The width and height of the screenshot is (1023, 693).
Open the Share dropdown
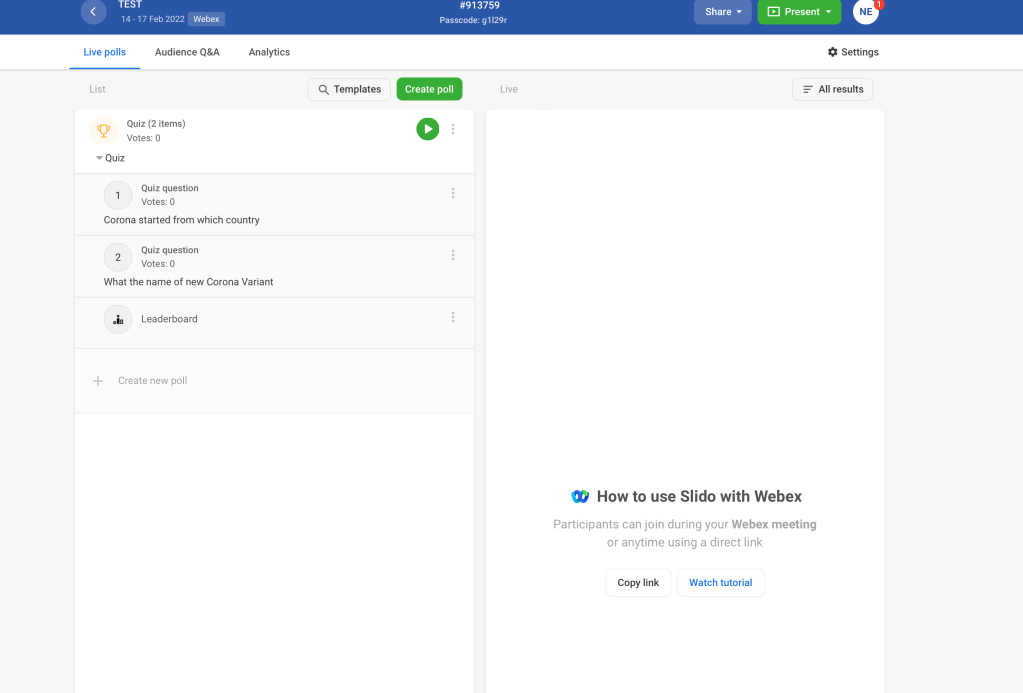click(x=723, y=12)
